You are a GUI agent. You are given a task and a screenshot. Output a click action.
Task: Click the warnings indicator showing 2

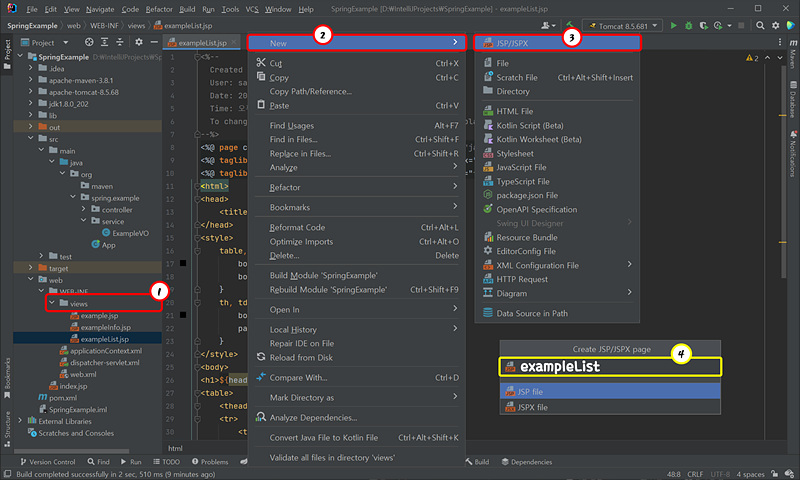[752, 58]
